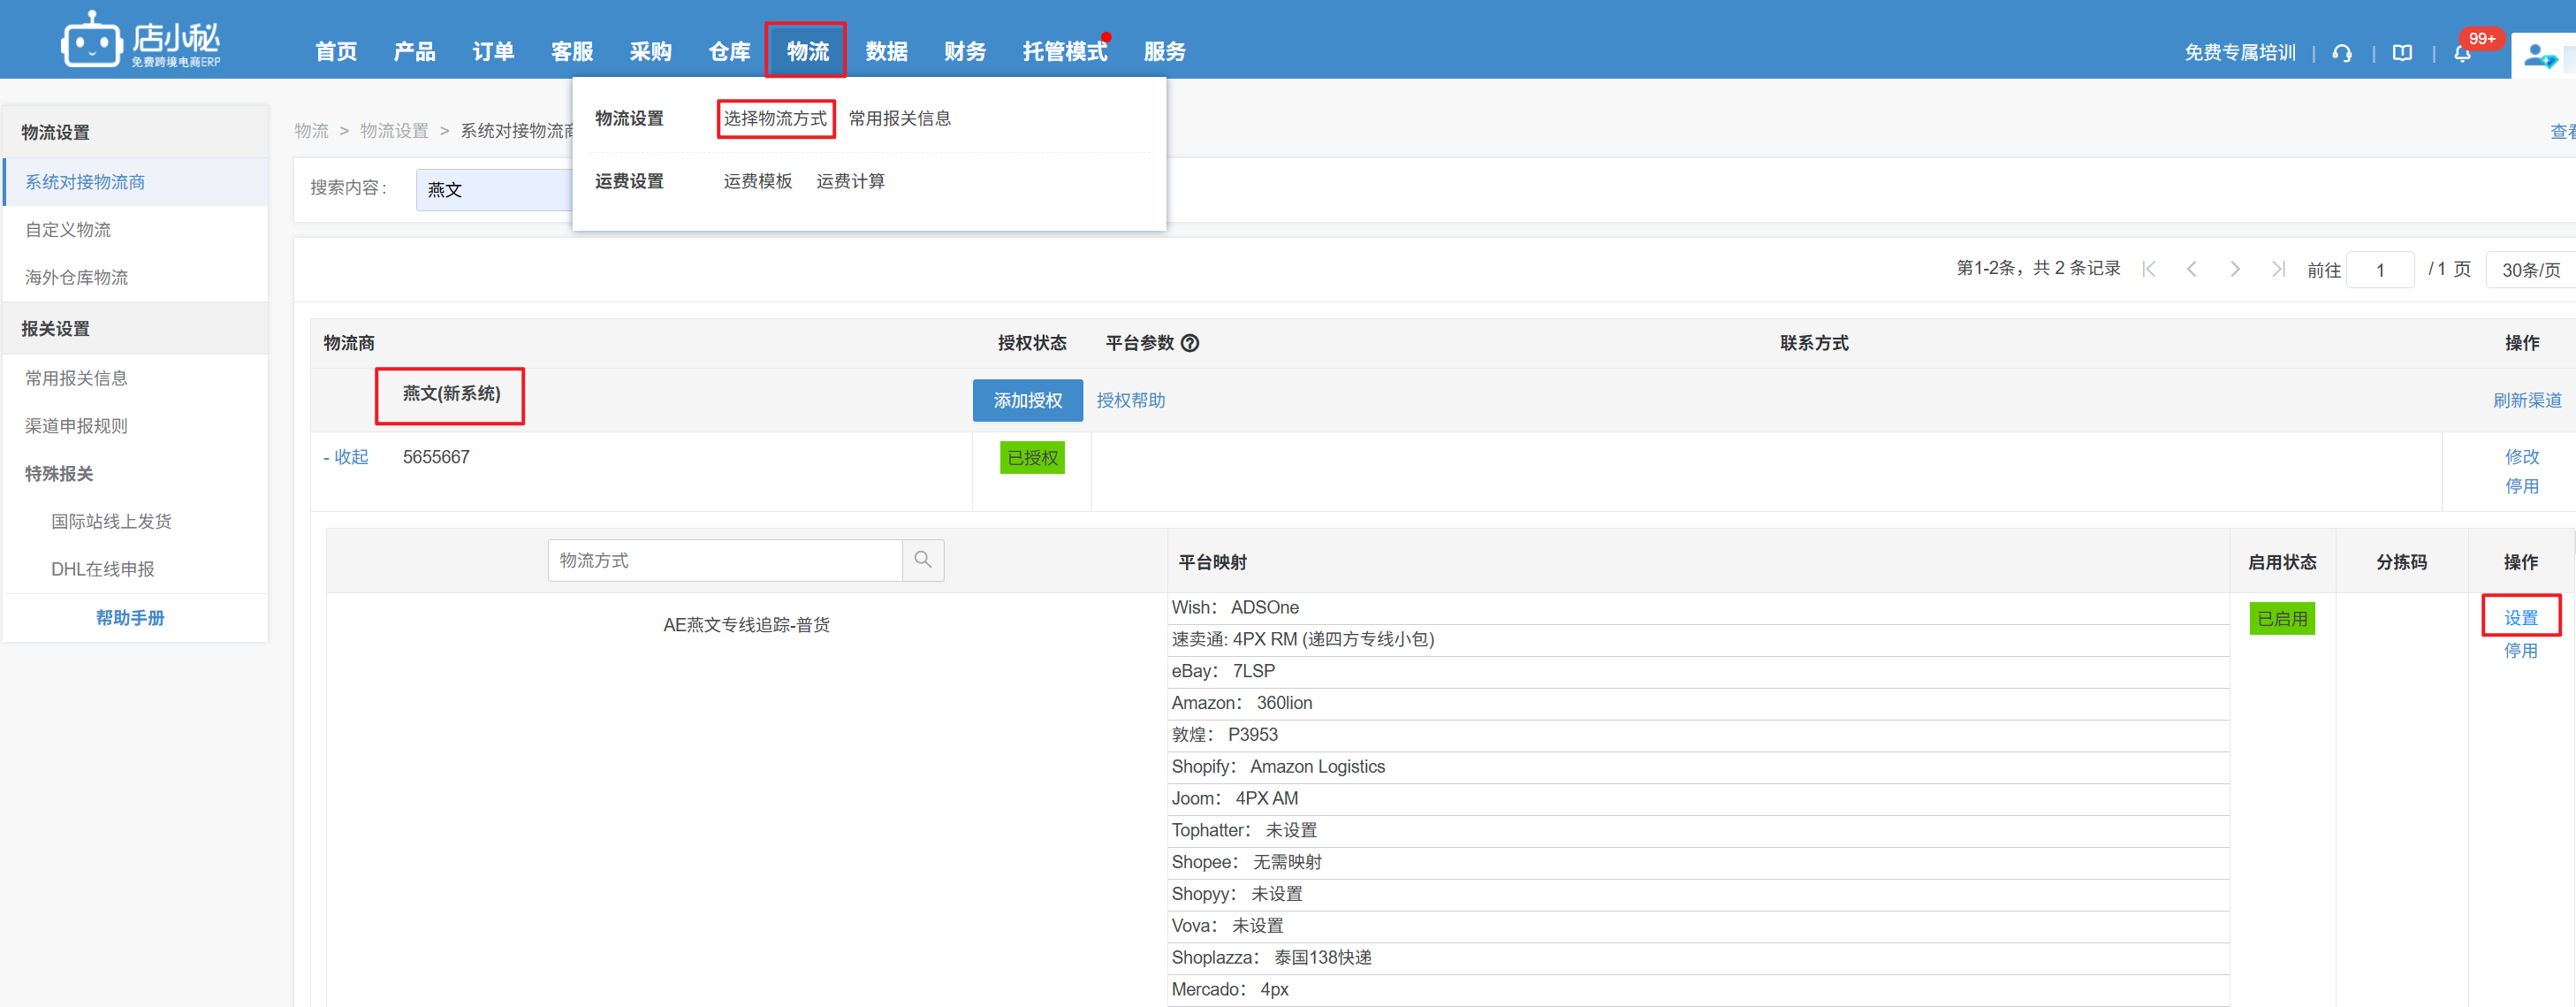The image size is (2576, 1007).
Task: Click 设置 for AE燕文专线追踪-普货
Action: tap(2520, 617)
